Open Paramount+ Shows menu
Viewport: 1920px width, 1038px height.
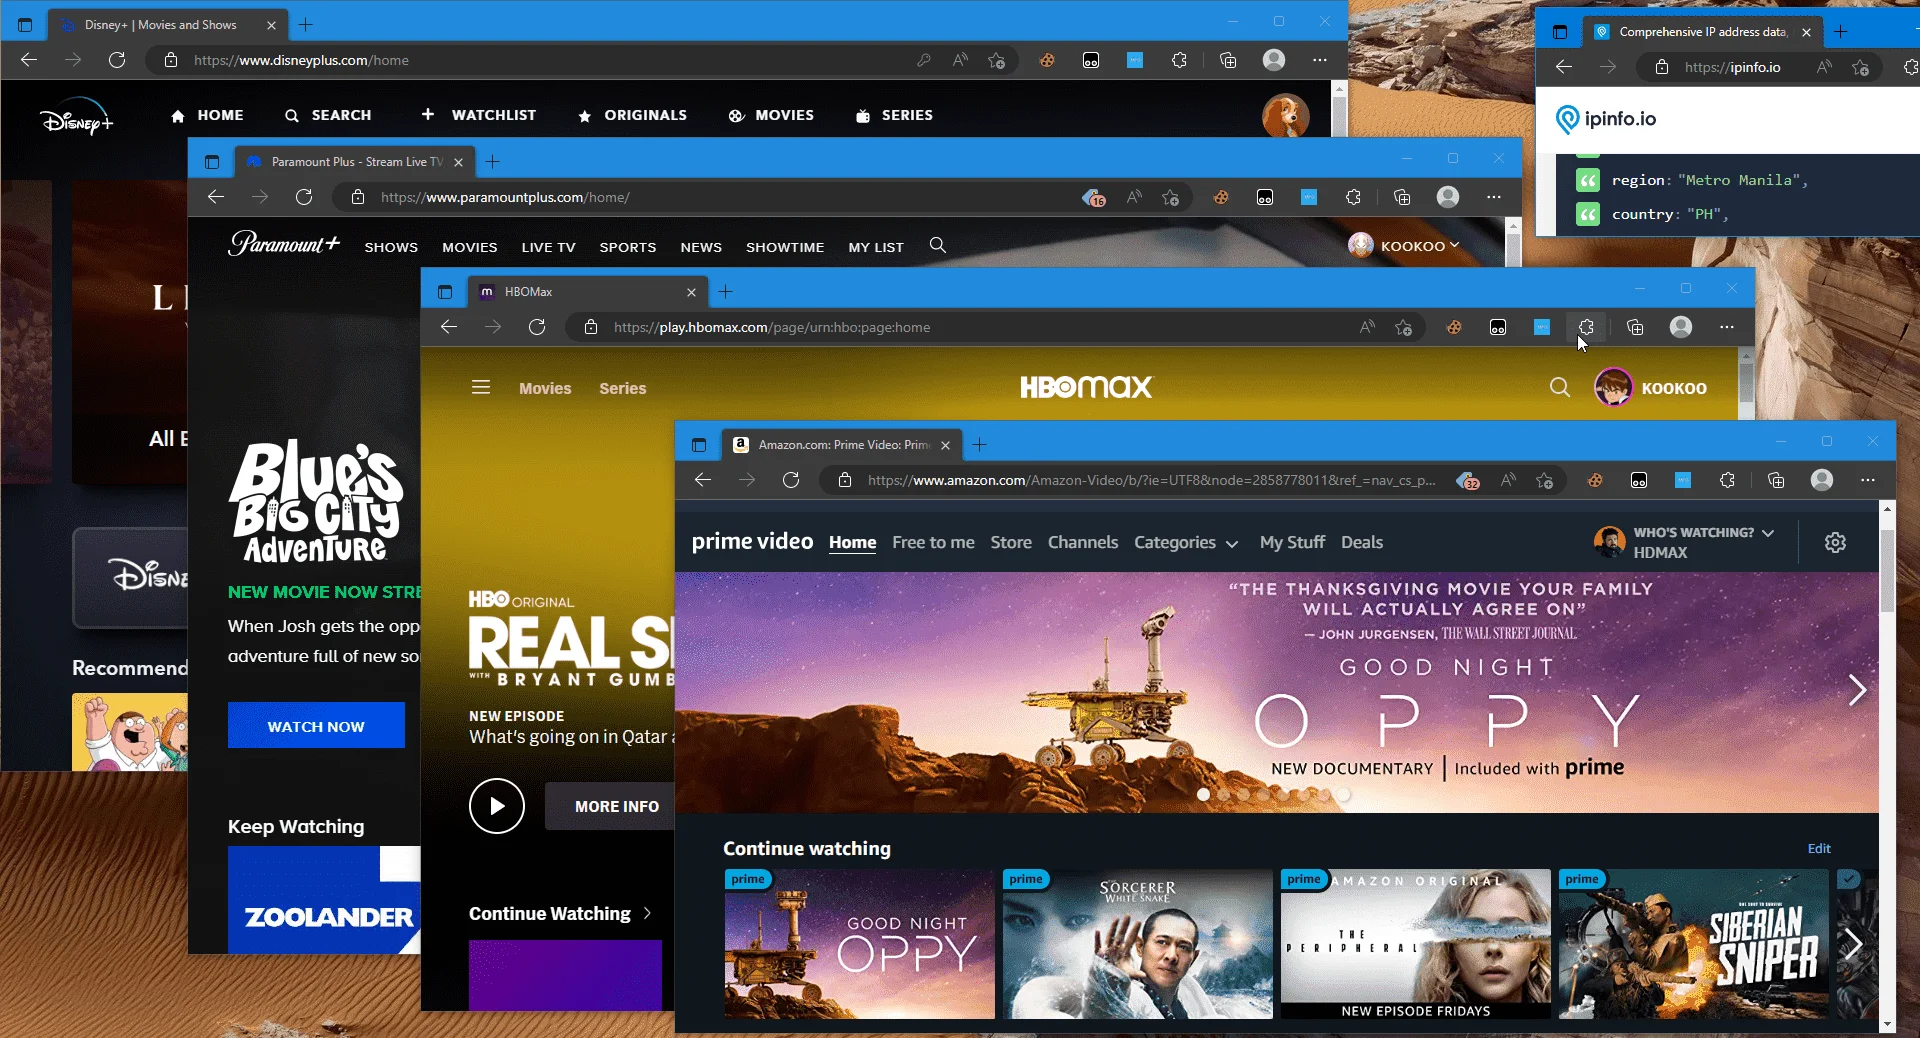[391, 247]
